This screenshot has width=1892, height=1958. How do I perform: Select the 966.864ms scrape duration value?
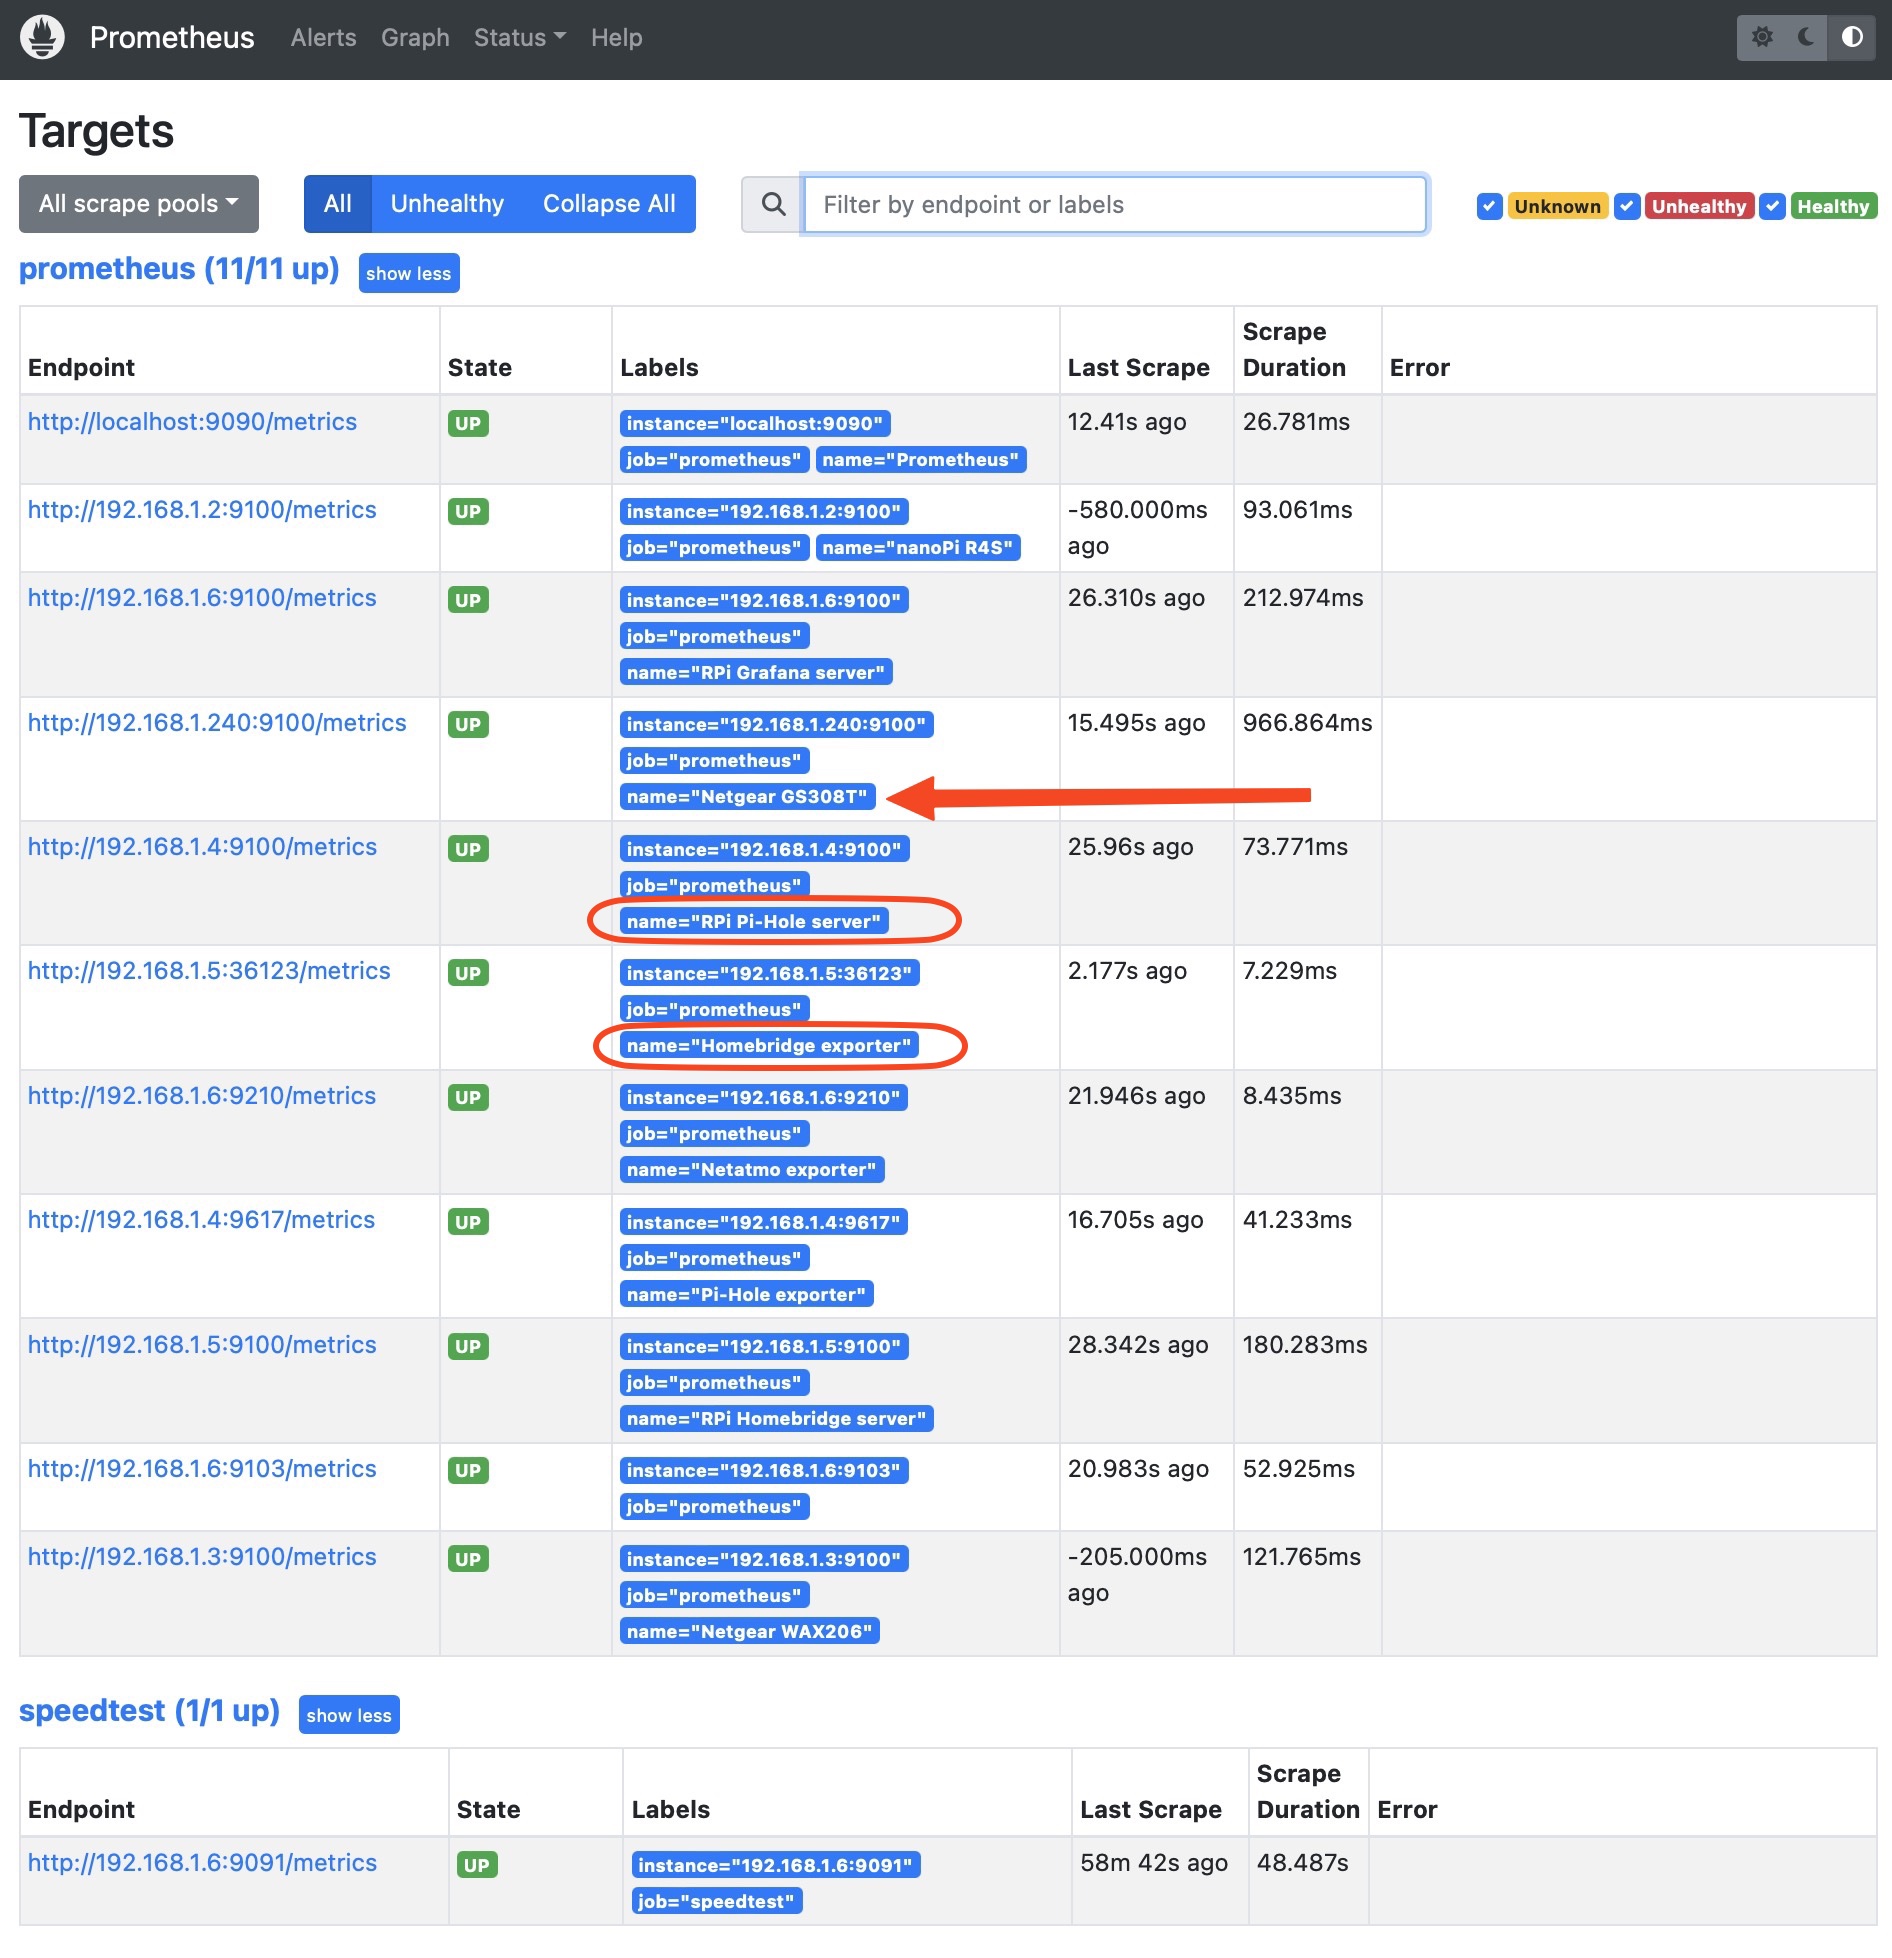1307,723
